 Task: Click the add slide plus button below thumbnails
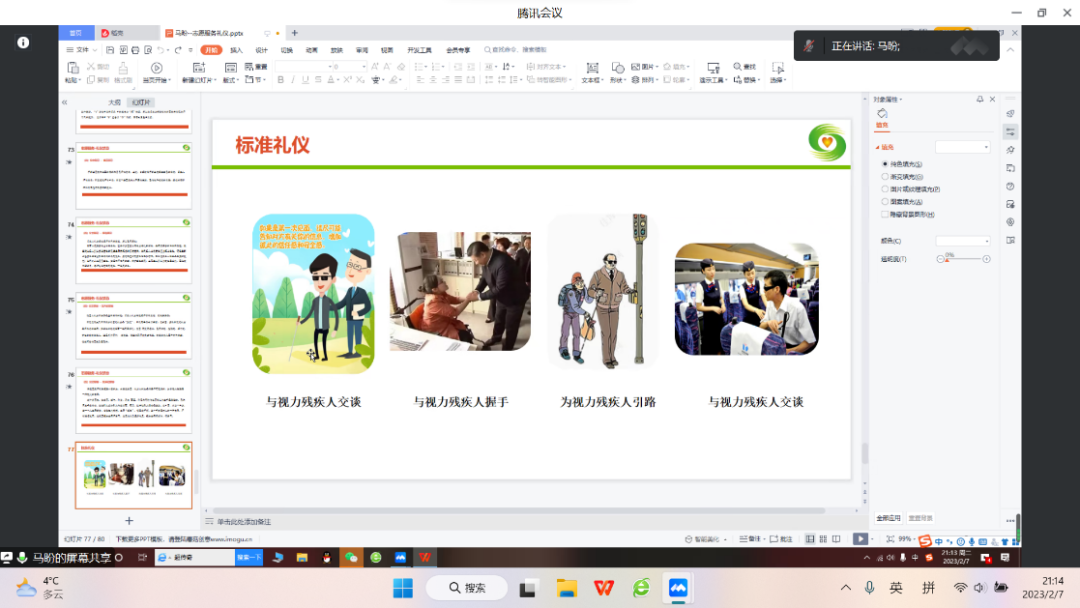pyautogui.click(x=128, y=521)
